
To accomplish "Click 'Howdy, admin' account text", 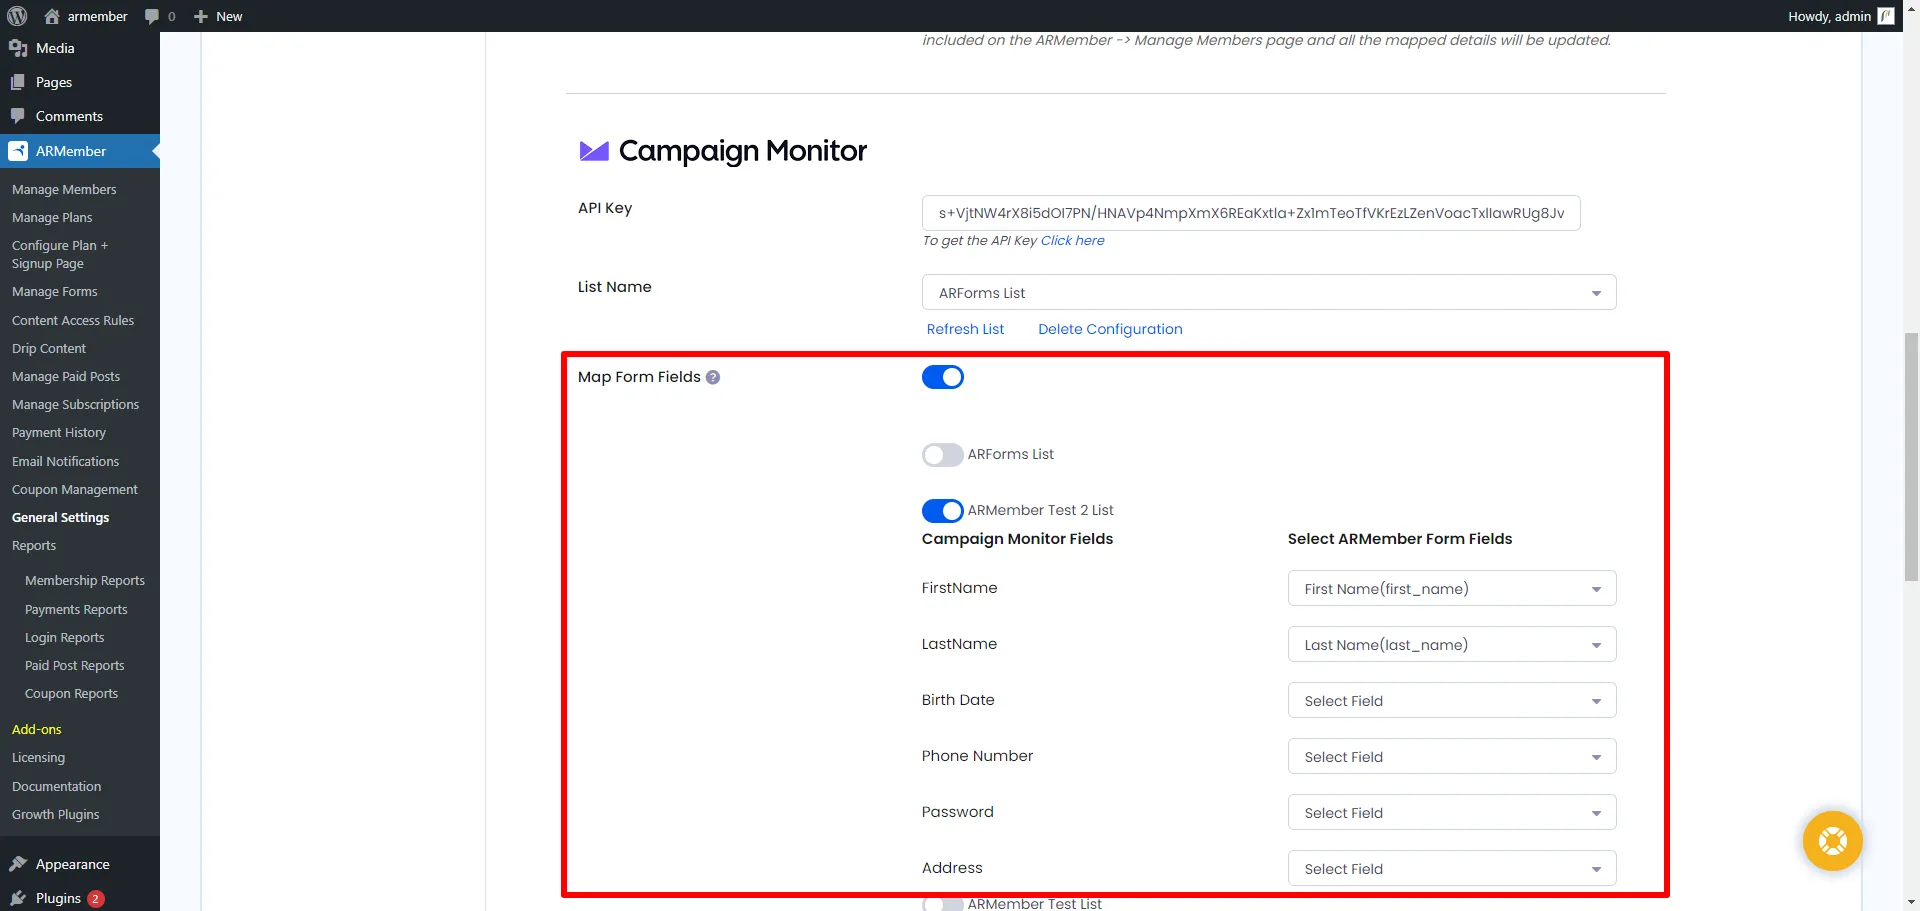I will pos(1829,16).
